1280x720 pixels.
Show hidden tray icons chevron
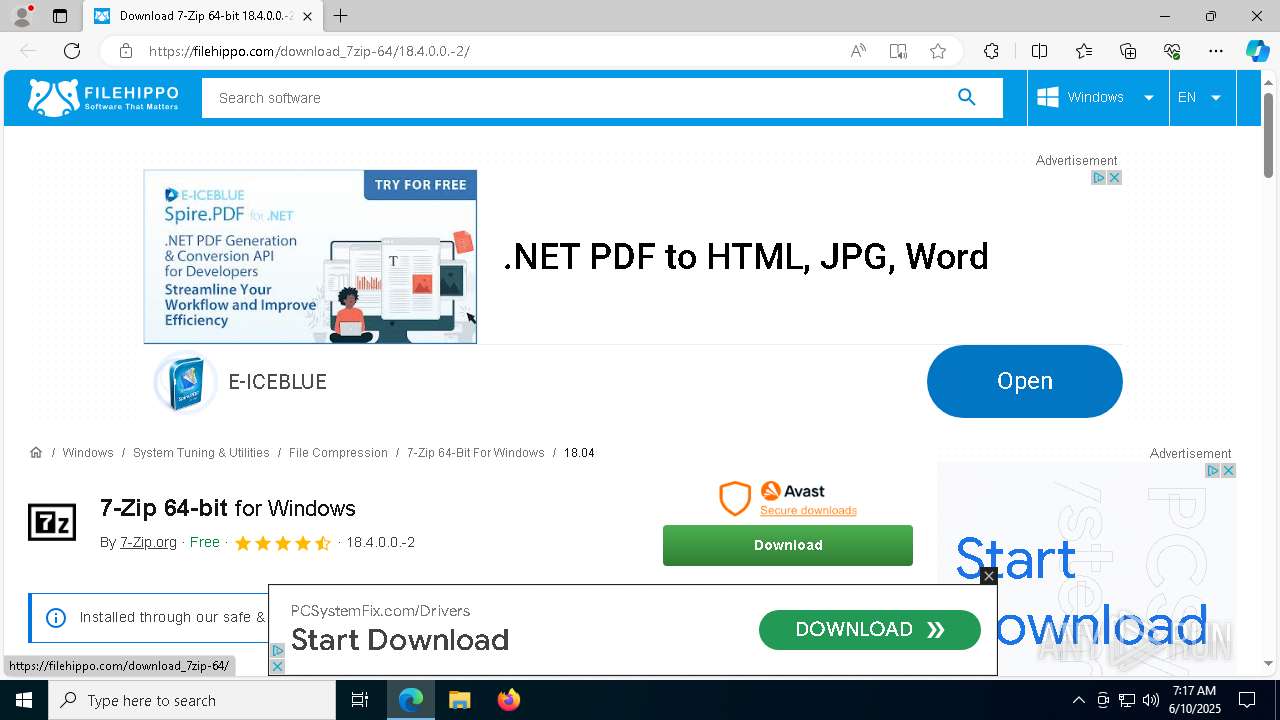coord(1078,700)
